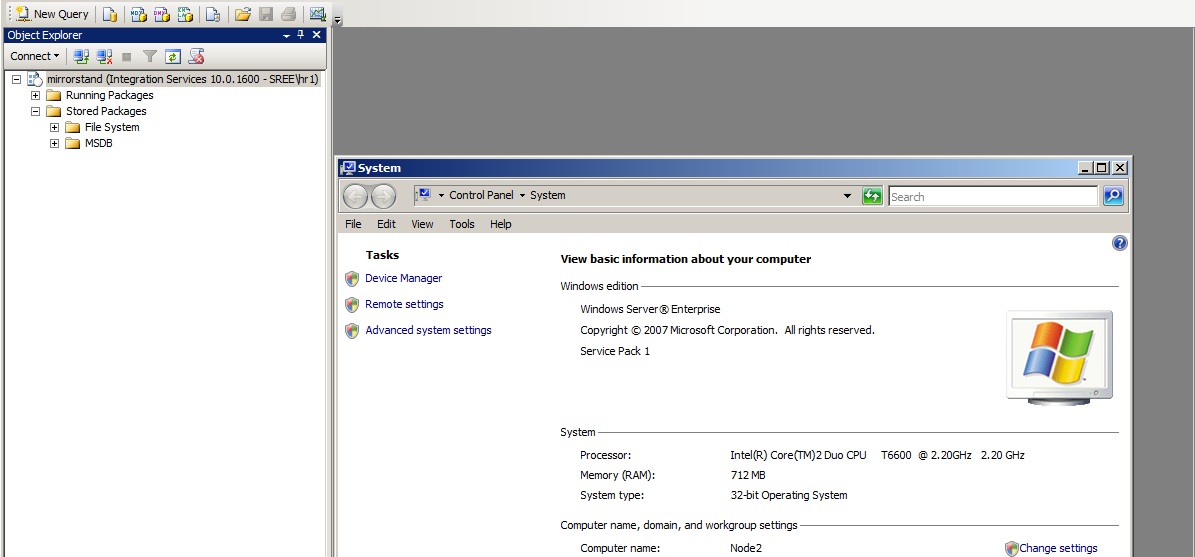Start an Analysis Services MDX Query
1195x557 pixels.
(x=139, y=14)
